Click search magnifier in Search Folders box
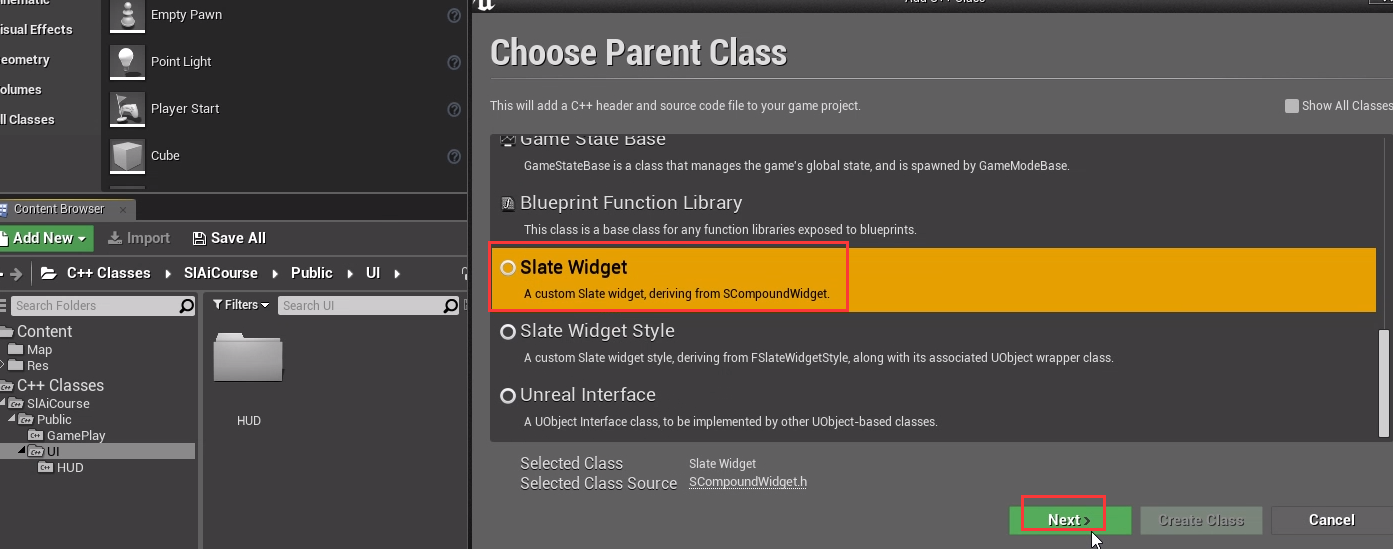1393x549 pixels. (x=186, y=306)
